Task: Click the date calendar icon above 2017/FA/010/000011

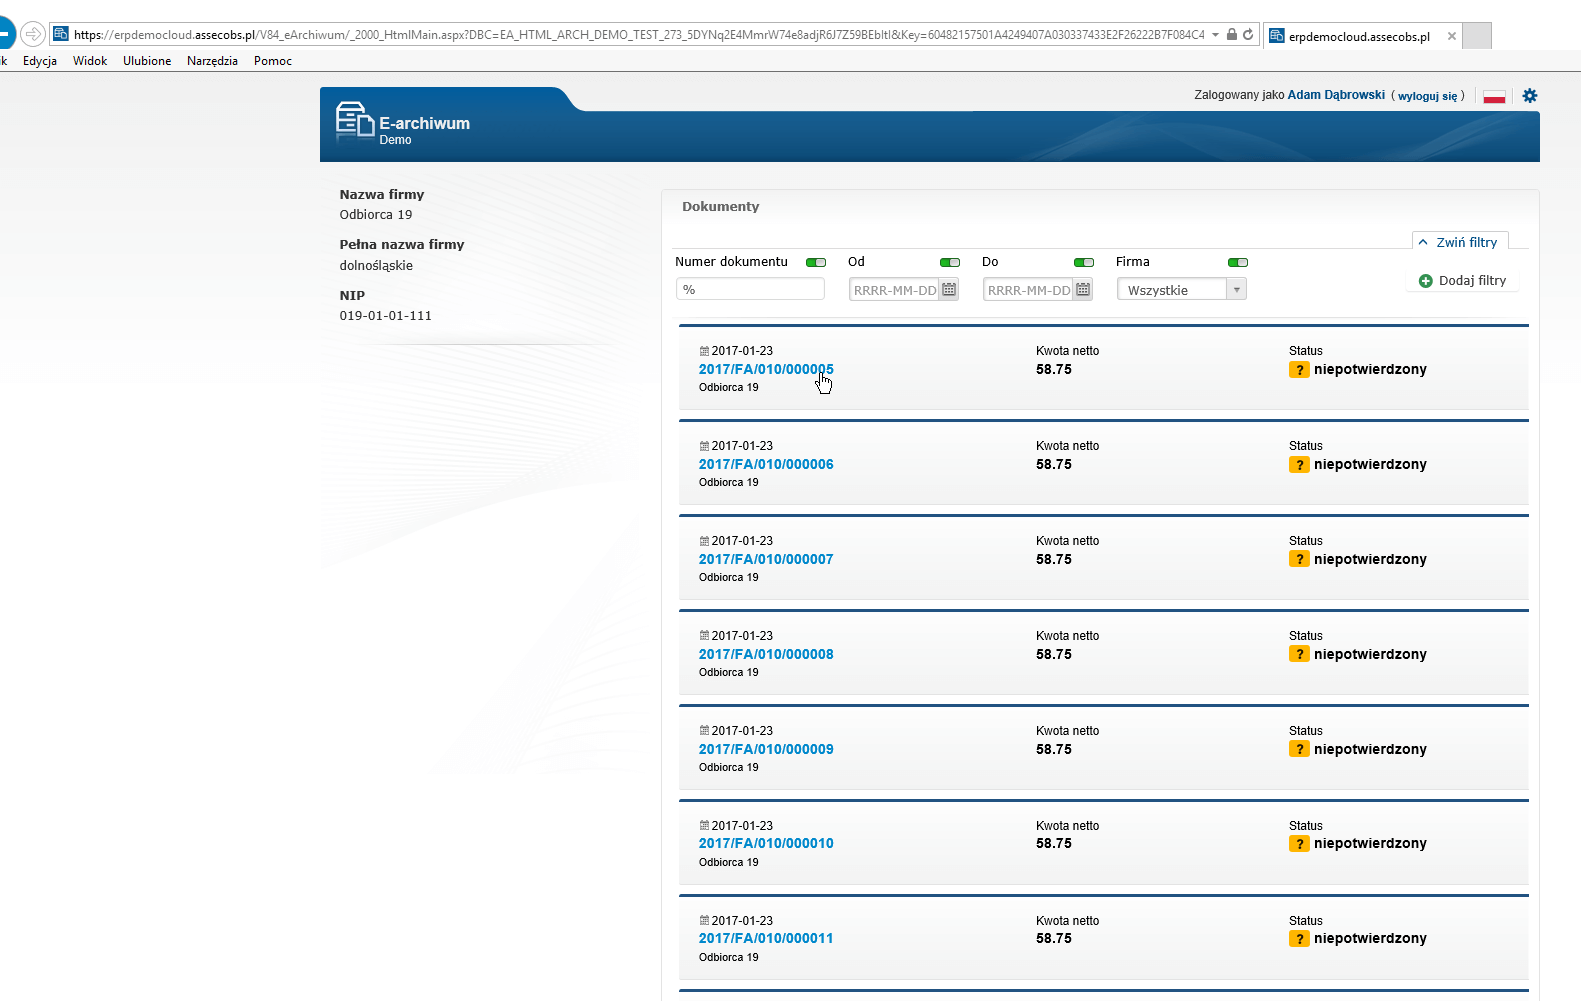Action: (704, 921)
